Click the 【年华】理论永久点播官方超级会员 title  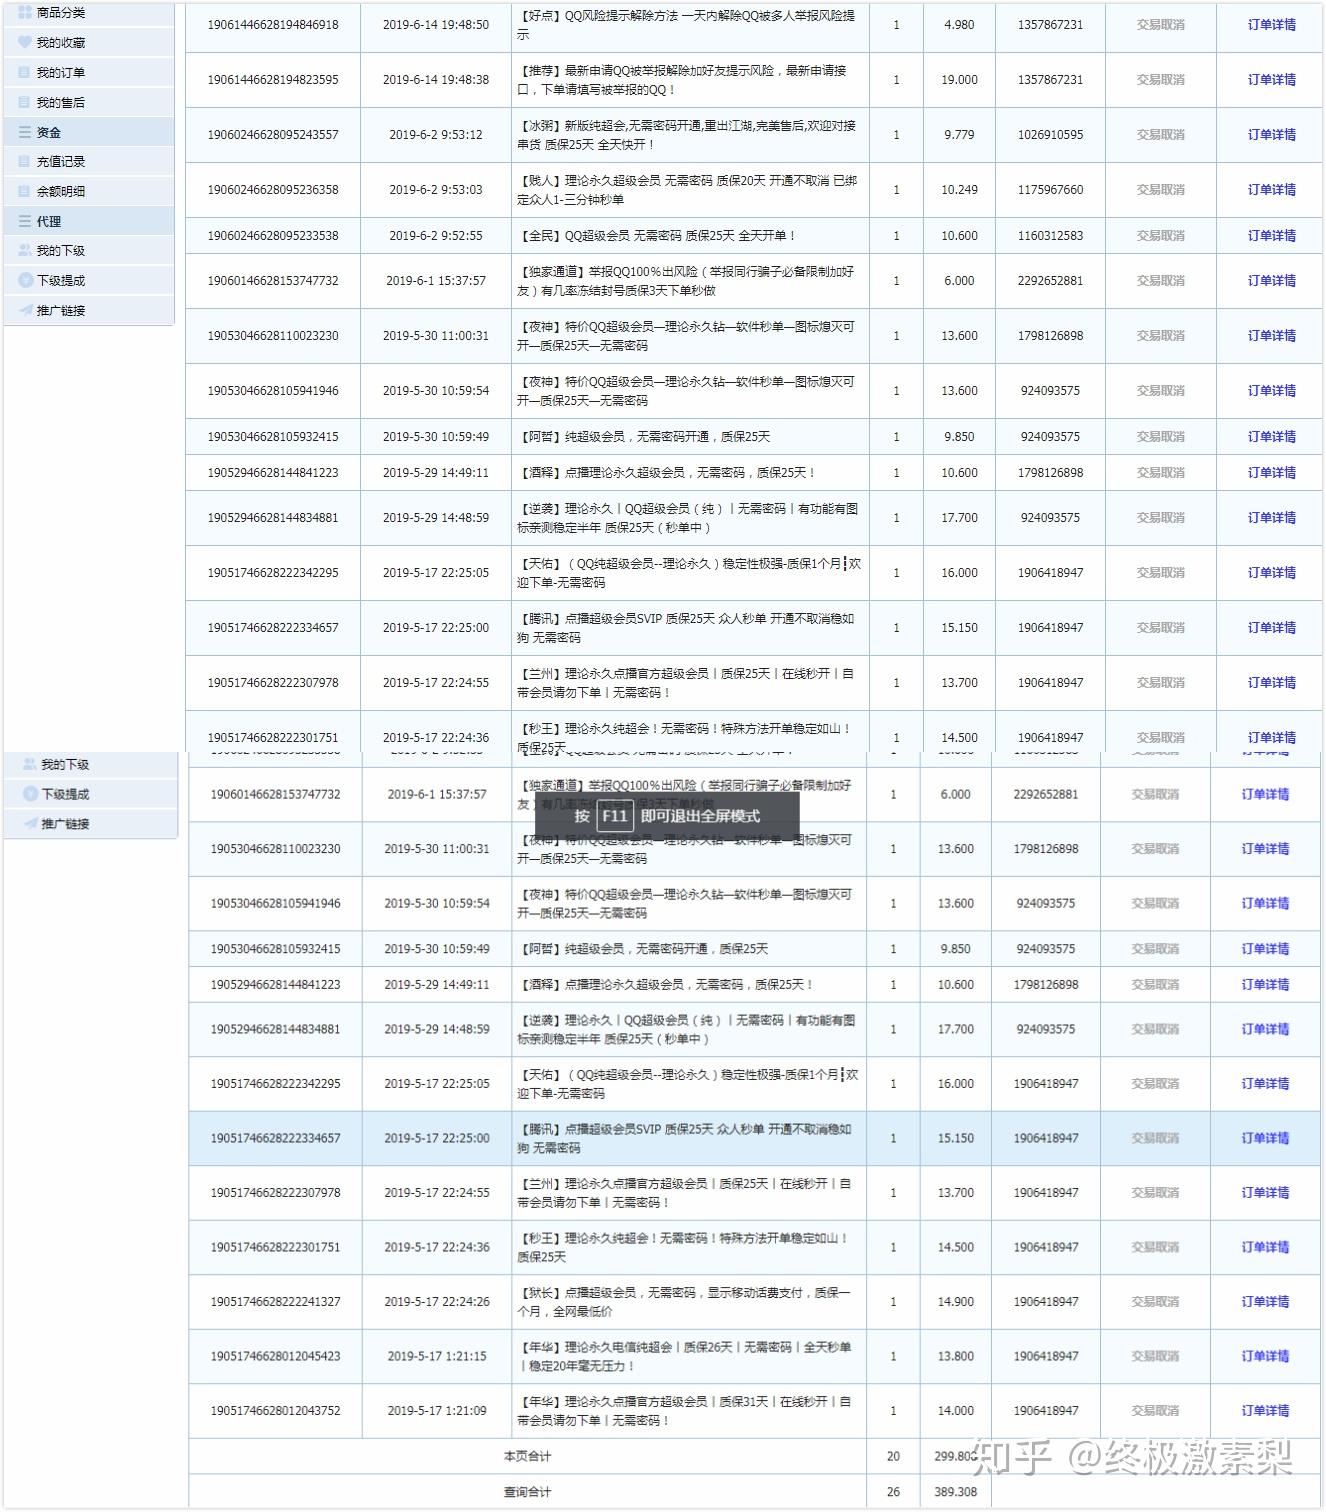684,1411
